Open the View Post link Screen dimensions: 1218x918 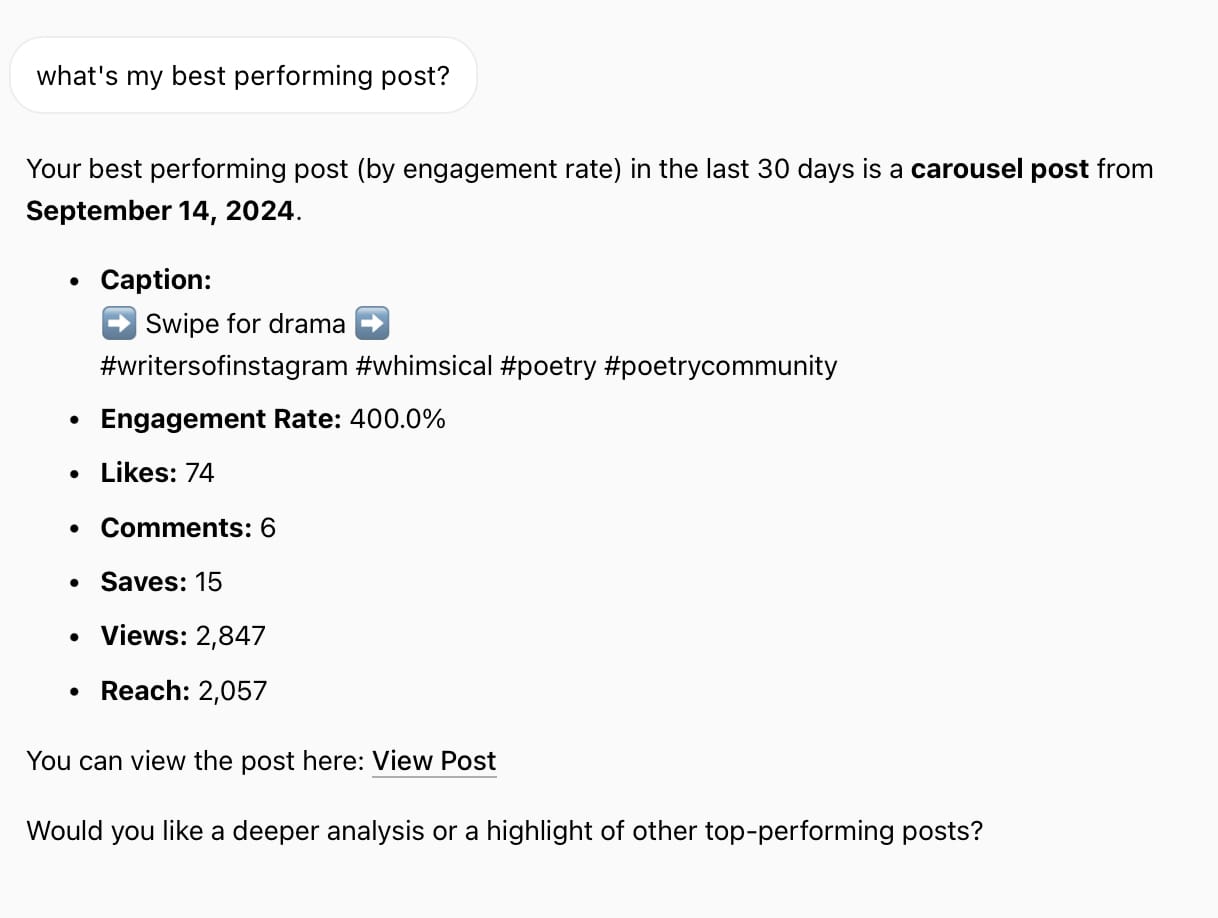tap(434, 761)
